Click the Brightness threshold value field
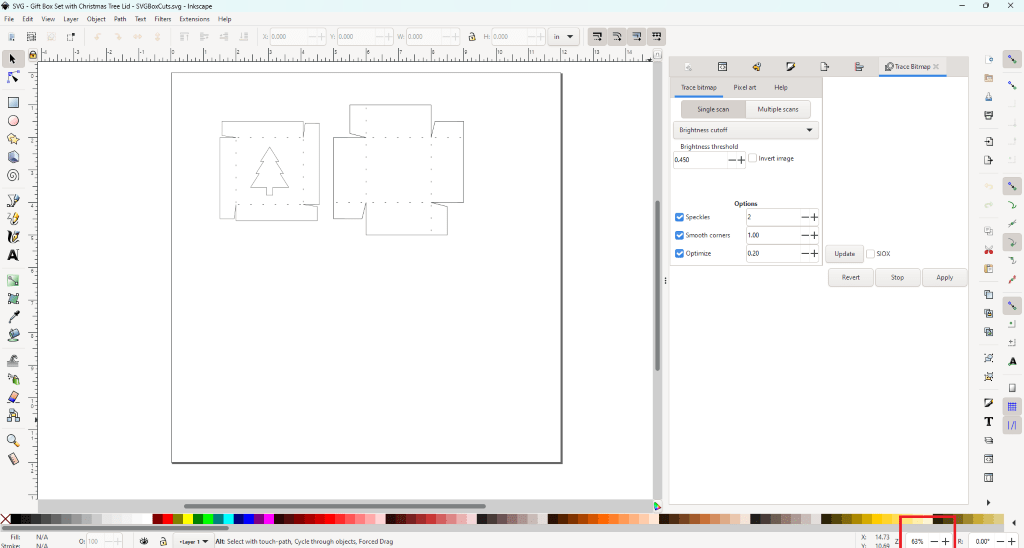This screenshot has width=1024, height=548. coord(700,160)
